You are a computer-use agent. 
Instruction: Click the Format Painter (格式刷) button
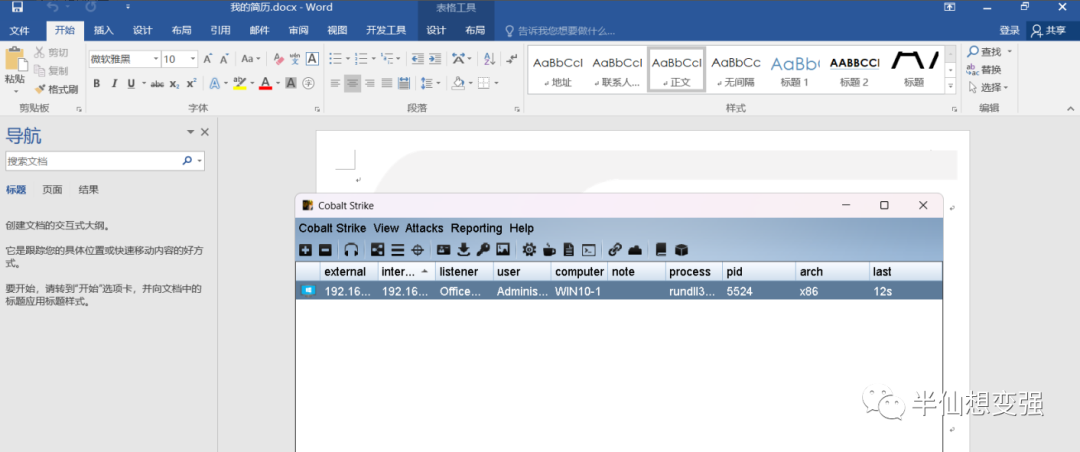click(56, 89)
